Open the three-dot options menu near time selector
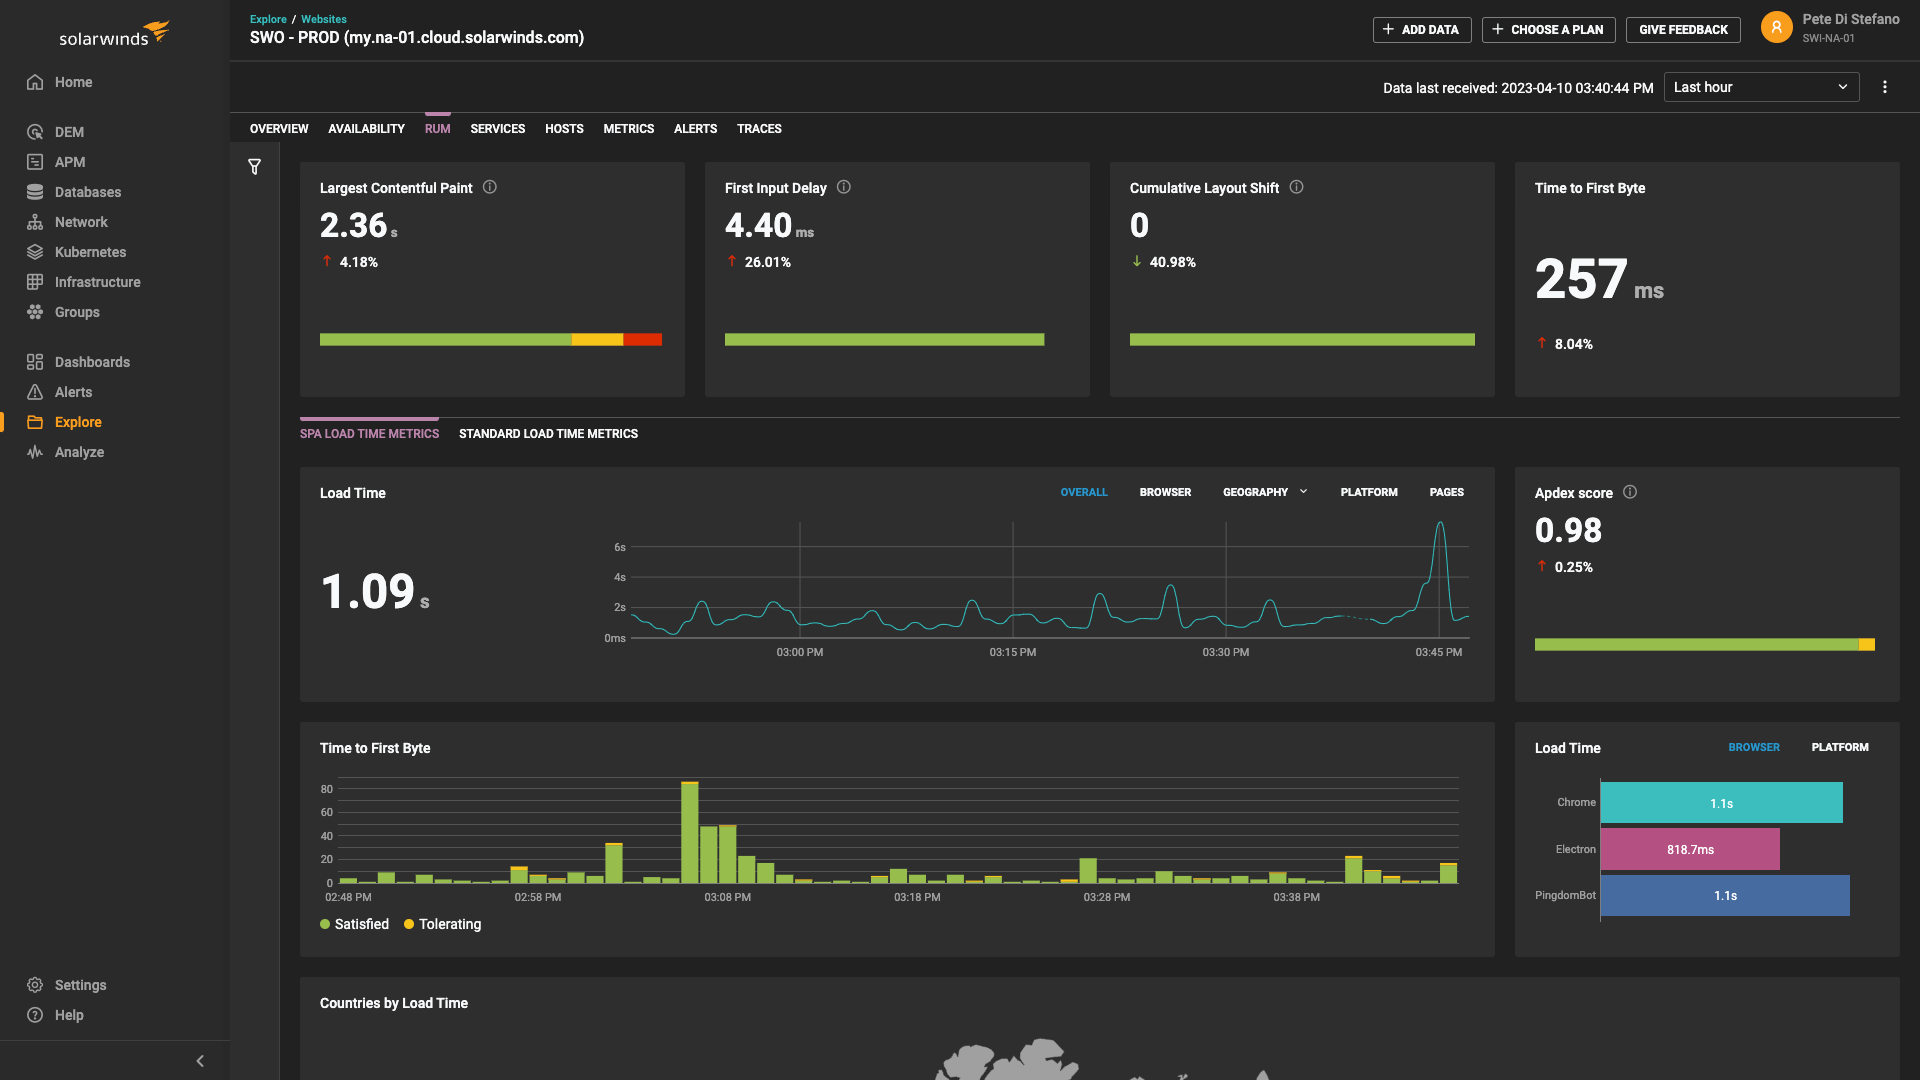This screenshot has width=1920, height=1080. click(1885, 87)
